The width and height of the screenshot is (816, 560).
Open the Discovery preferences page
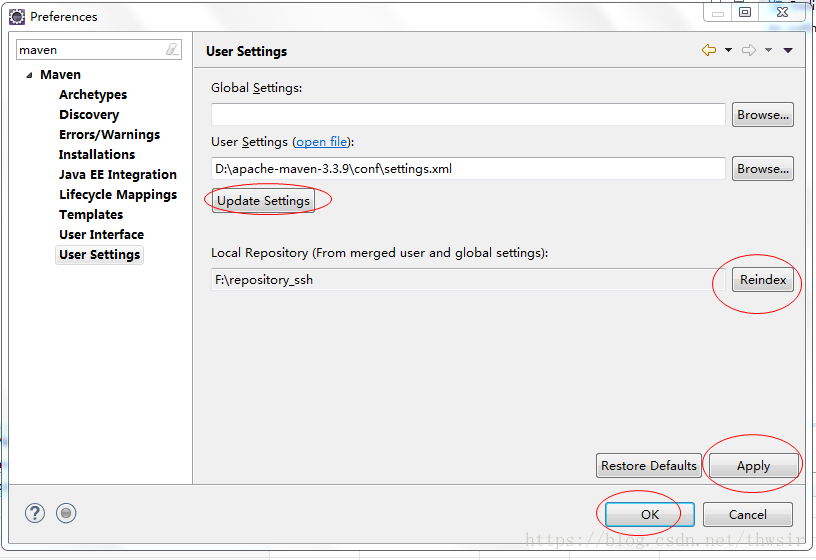89,114
